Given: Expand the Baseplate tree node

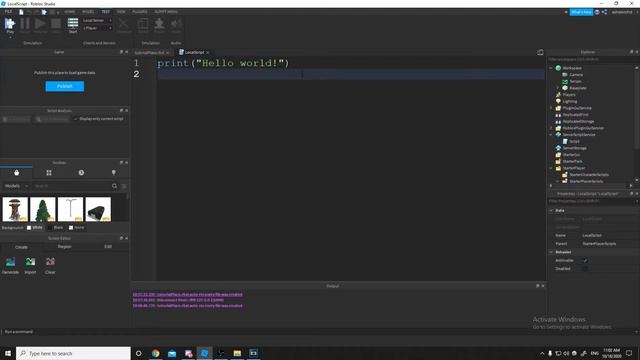Looking at the screenshot, I should tap(558, 88).
